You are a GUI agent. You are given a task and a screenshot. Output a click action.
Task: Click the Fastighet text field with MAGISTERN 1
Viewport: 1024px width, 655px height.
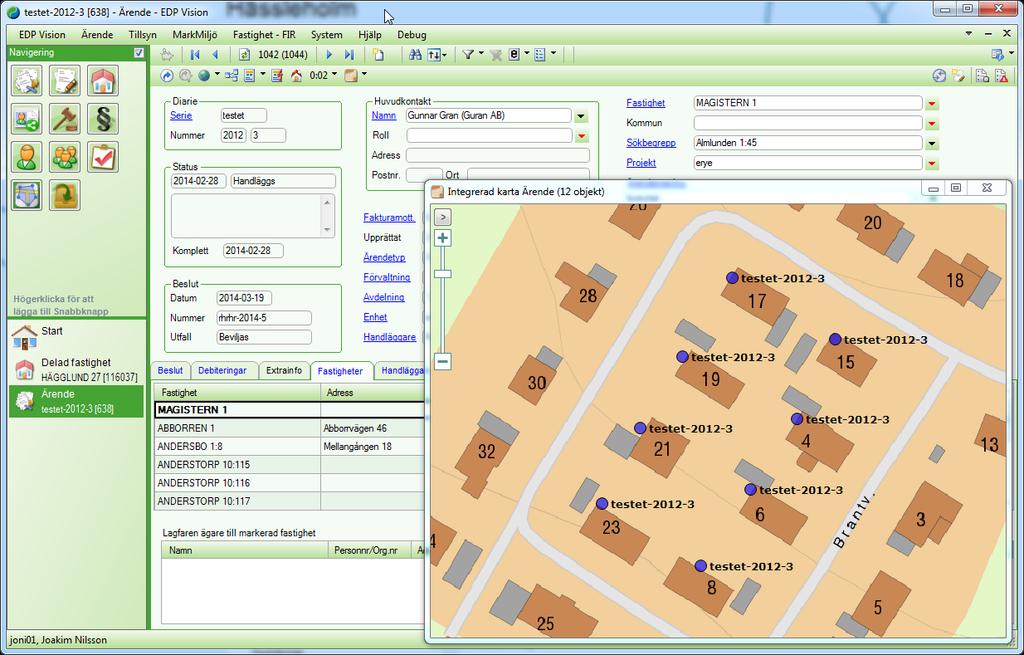[807, 103]
